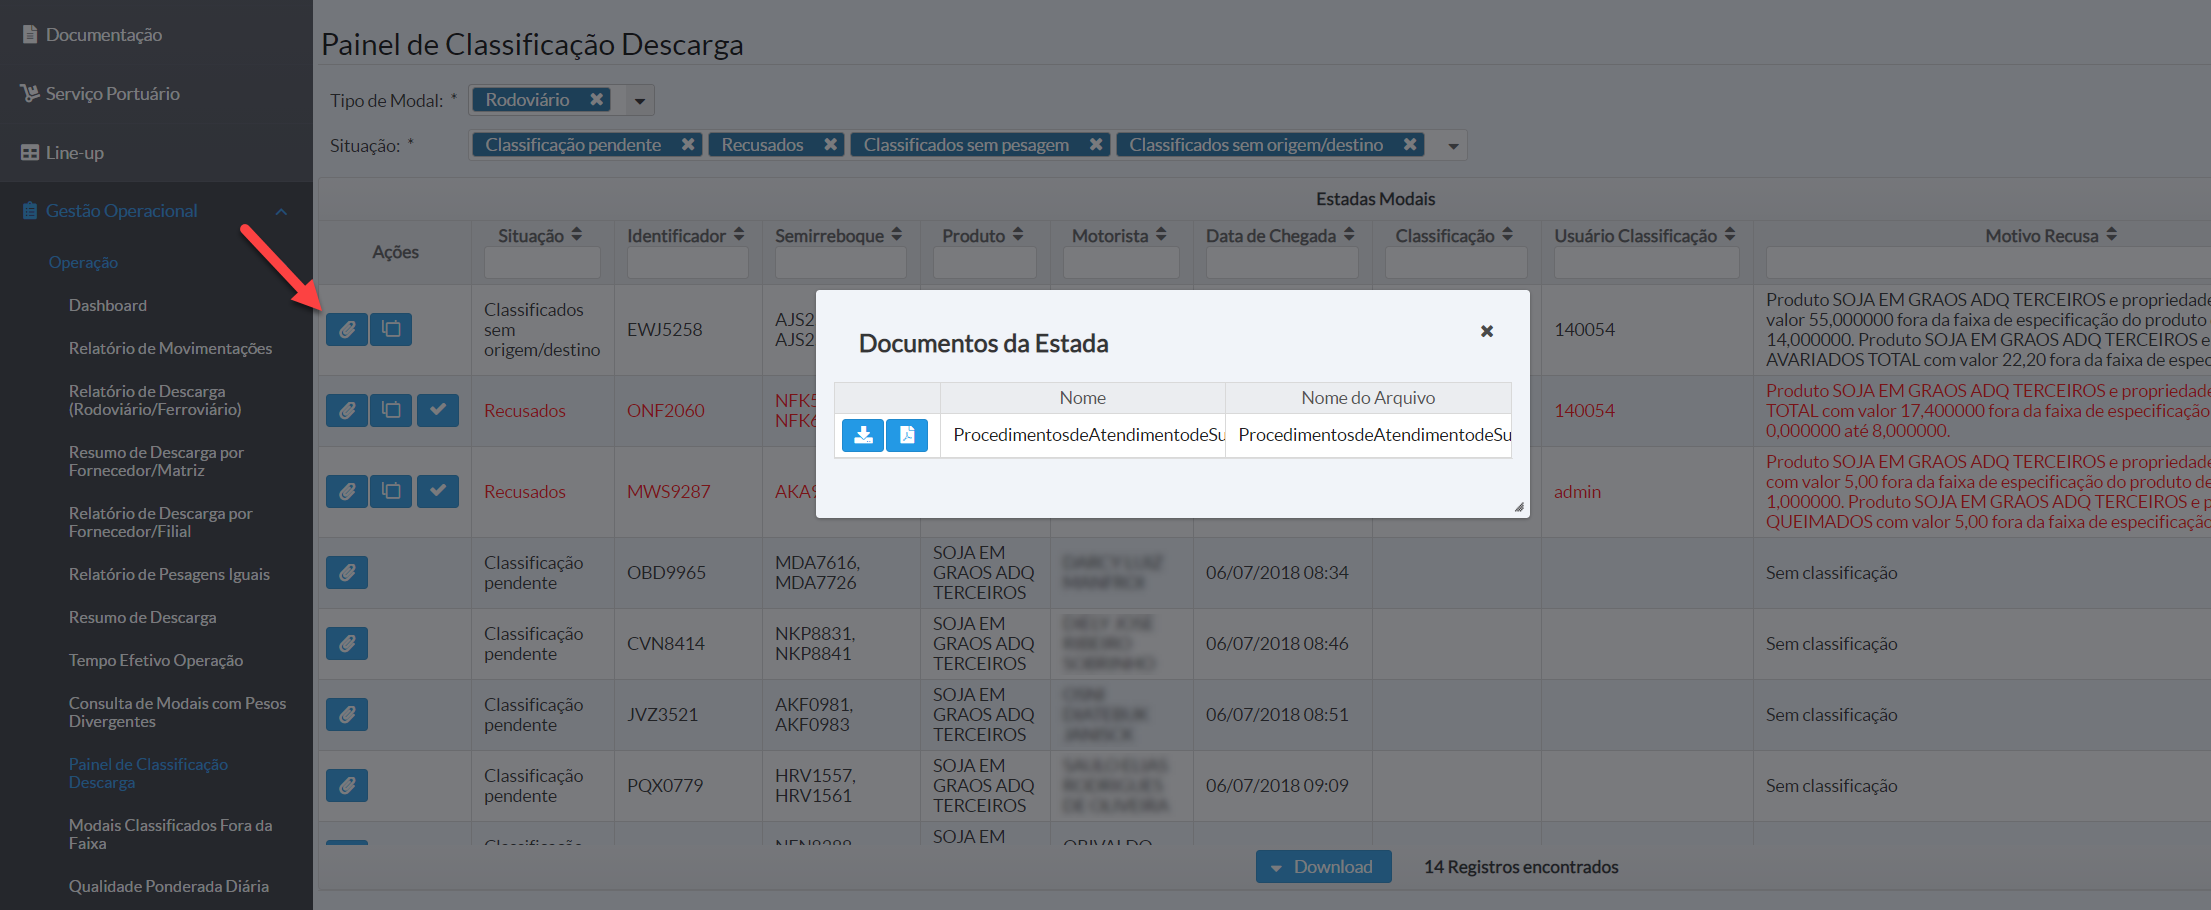
Task: Expand the Situação filter dropdown
Action: (1453, 146)
